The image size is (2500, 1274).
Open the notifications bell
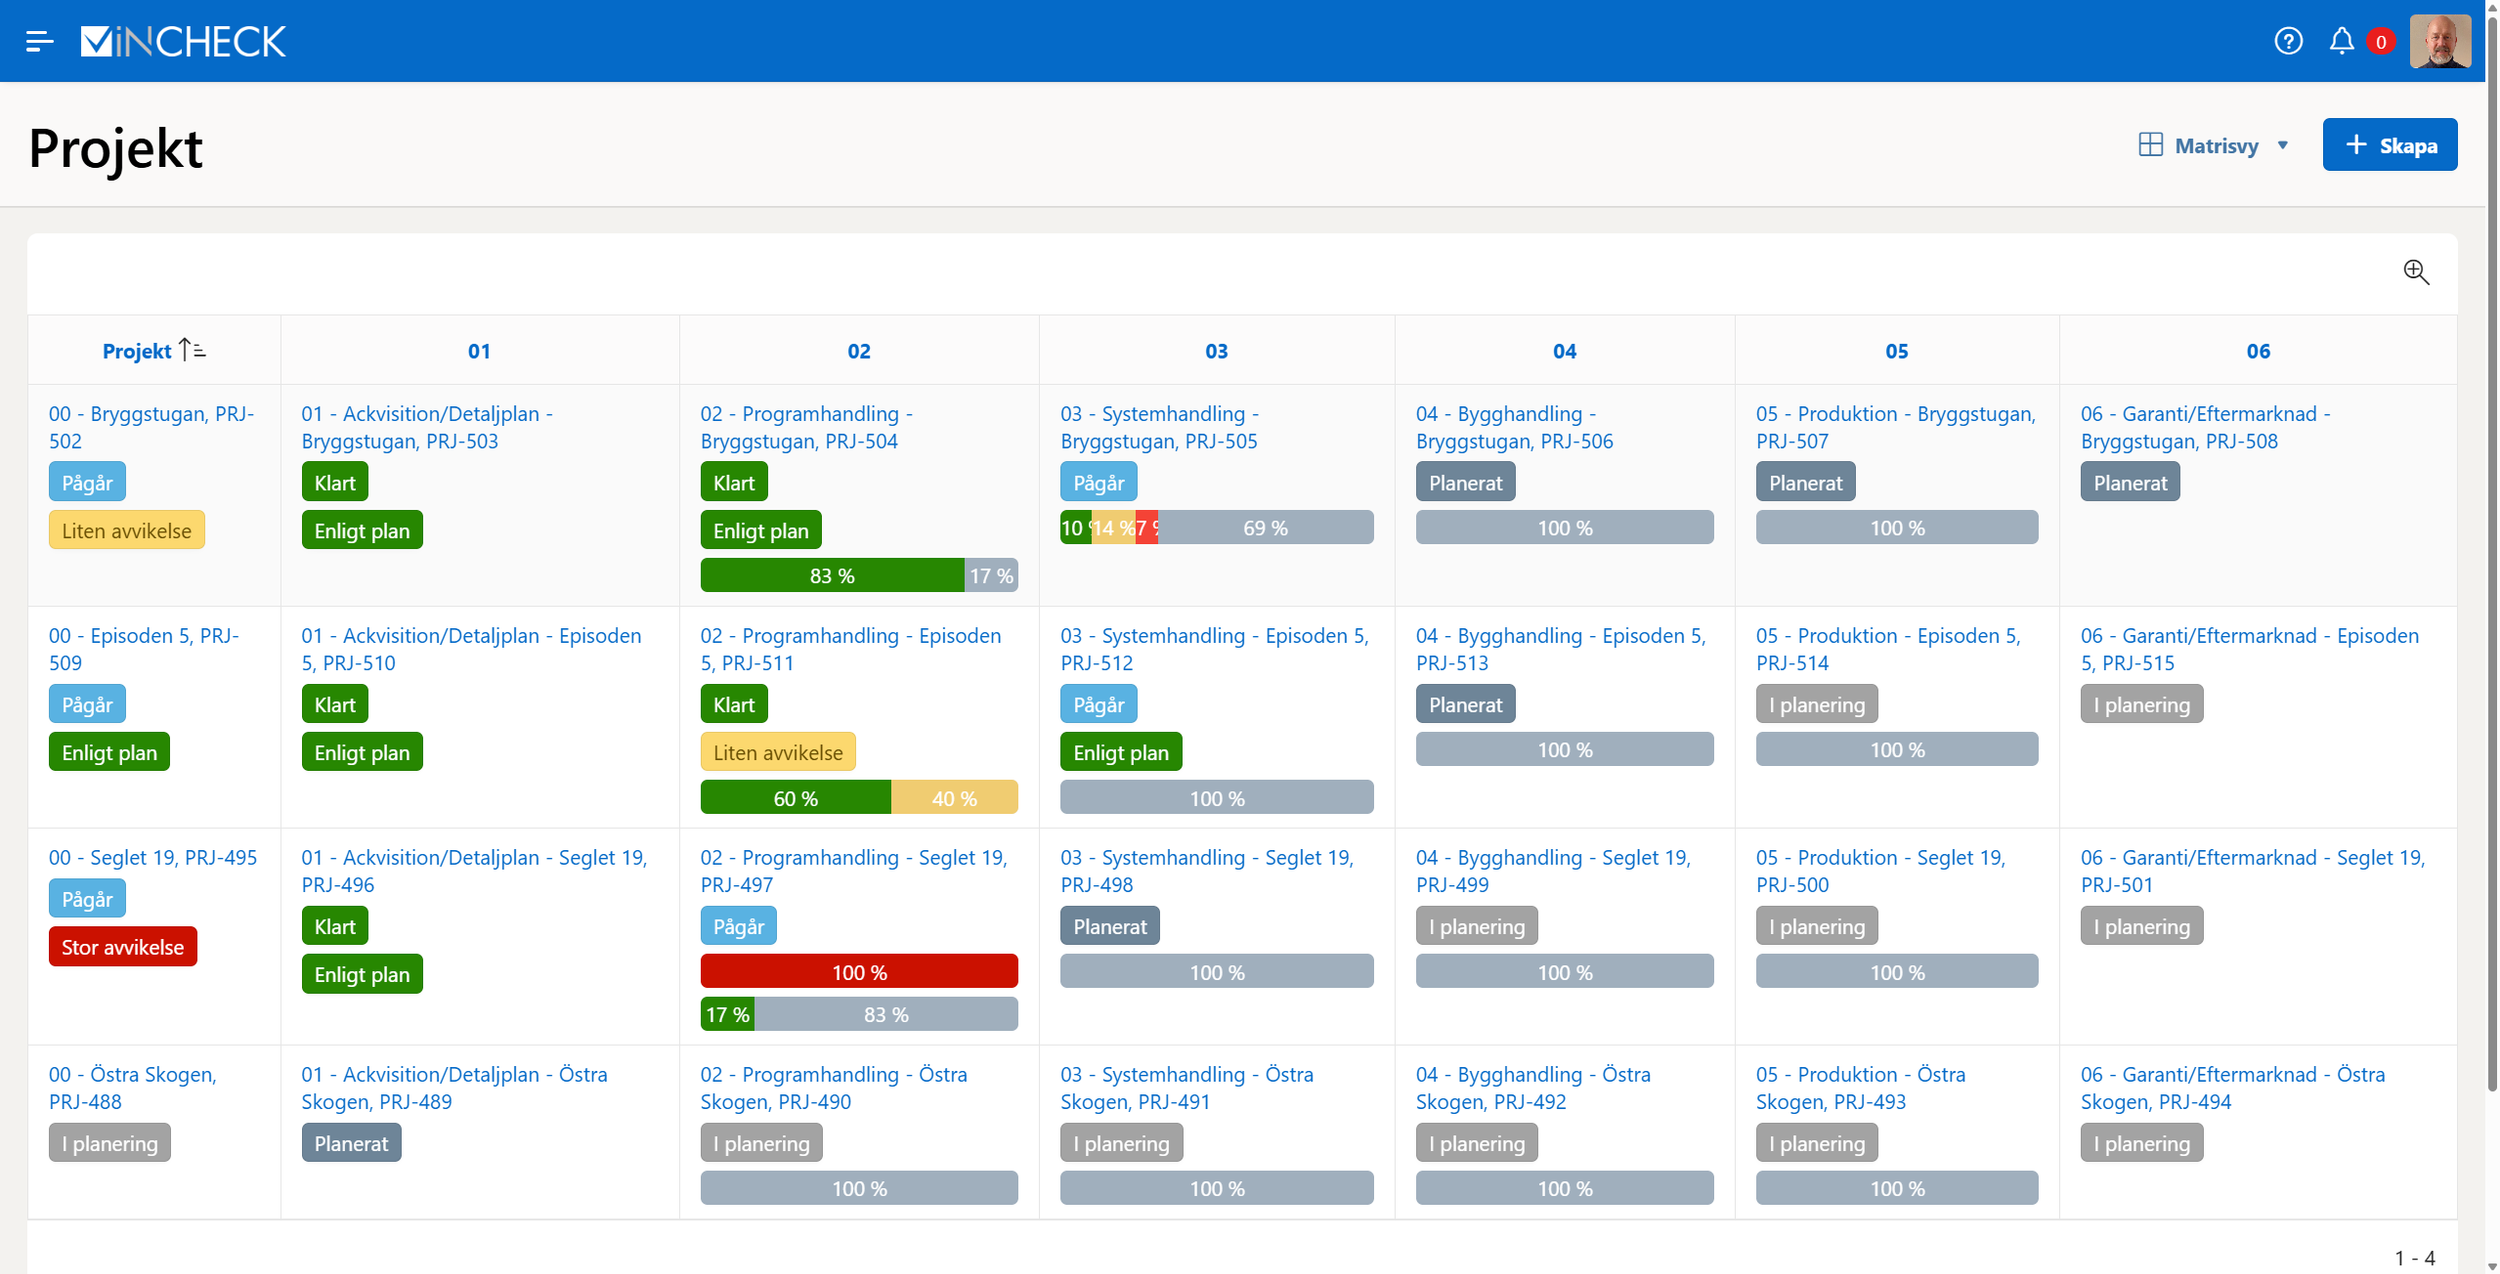pyautogui.click(x=2341, y=41)
